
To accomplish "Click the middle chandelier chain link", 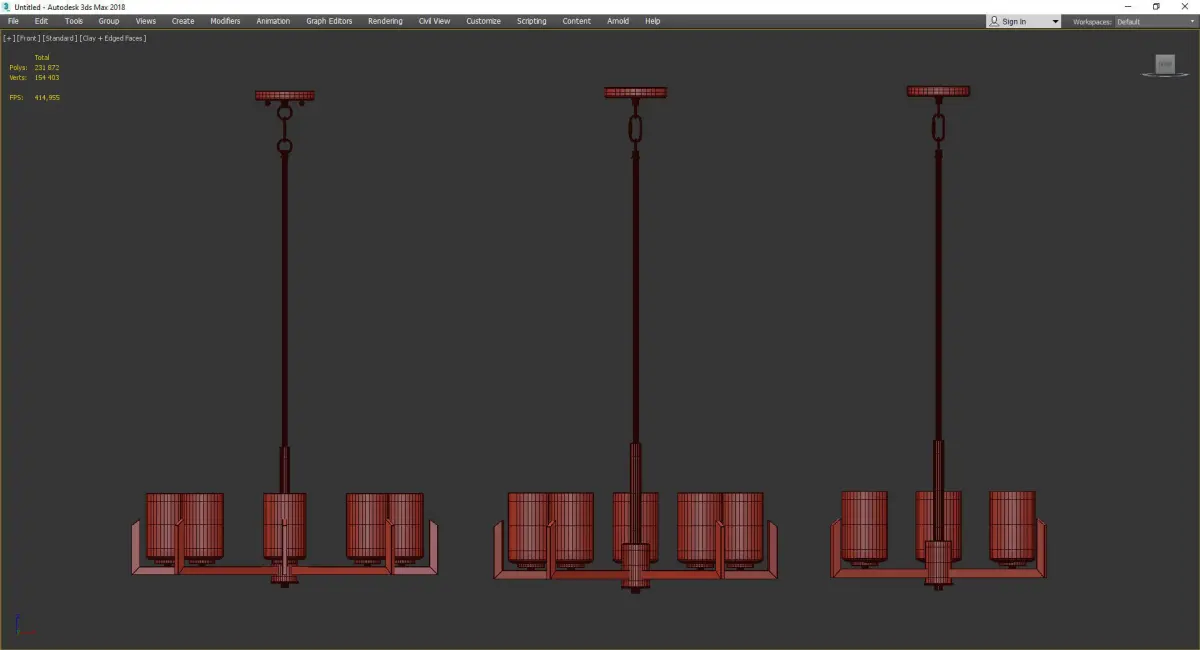I will point(635,129).
